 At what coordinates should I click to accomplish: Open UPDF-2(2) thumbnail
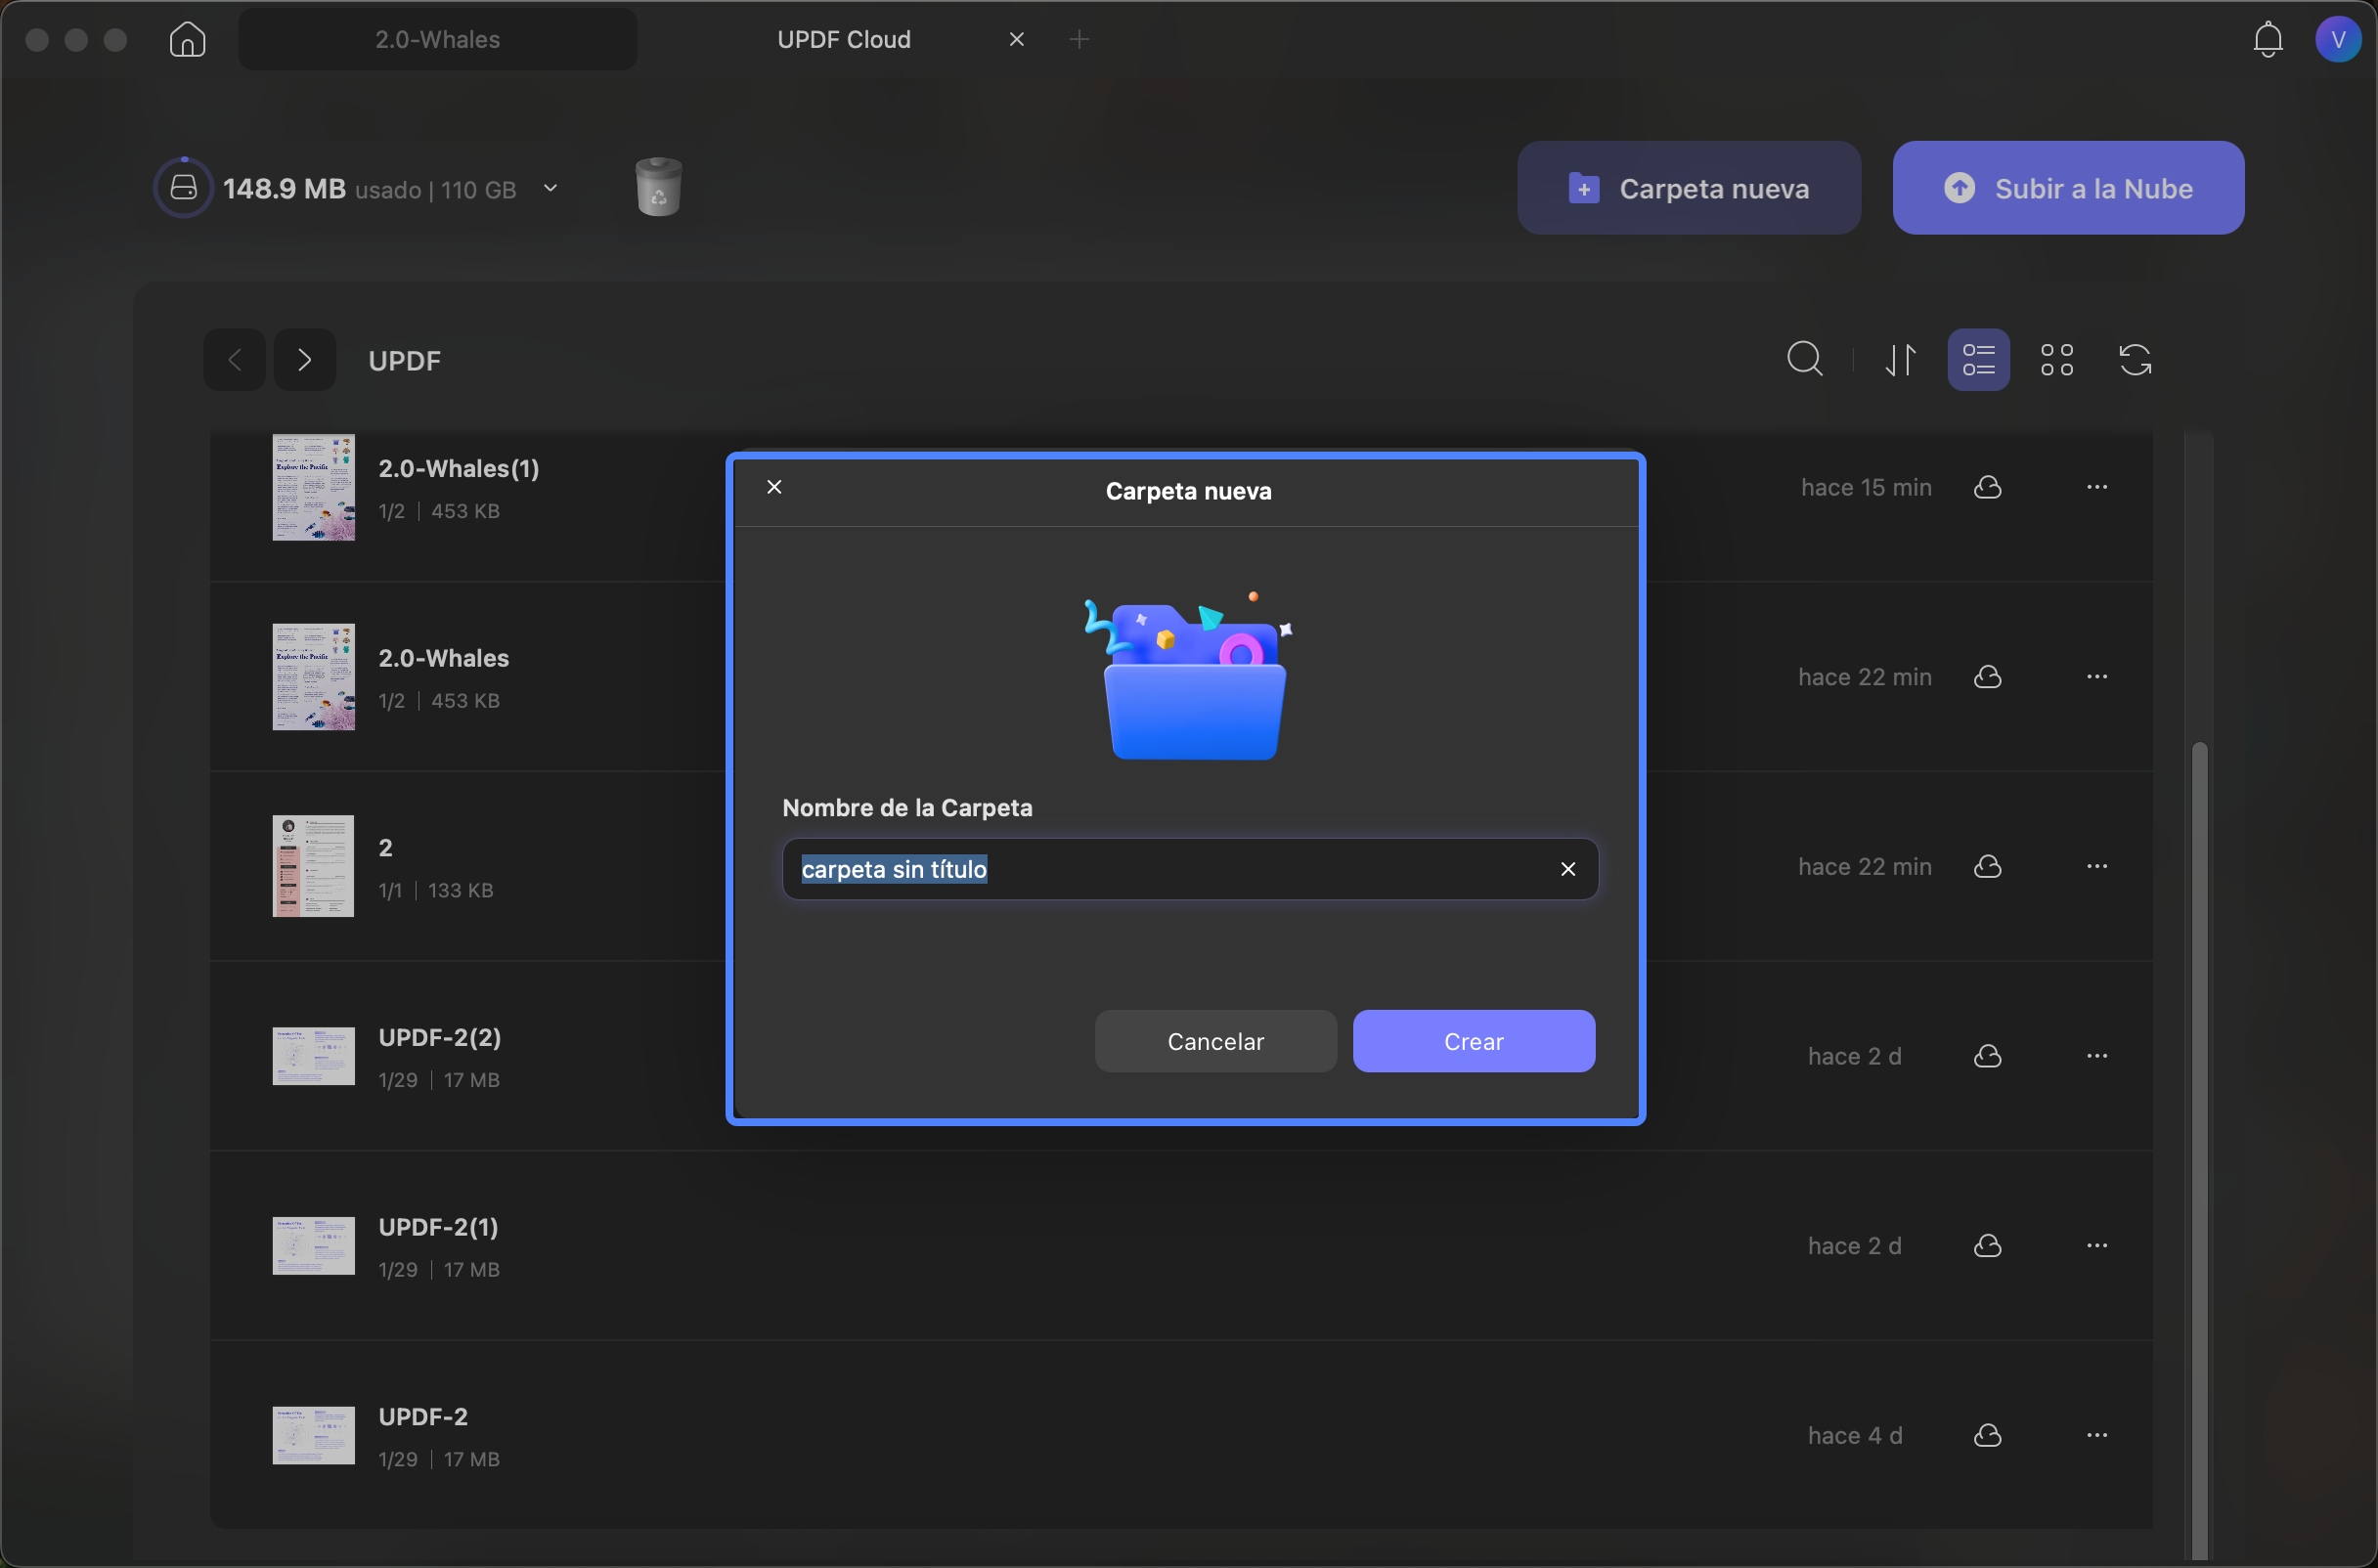[313, 1056]
